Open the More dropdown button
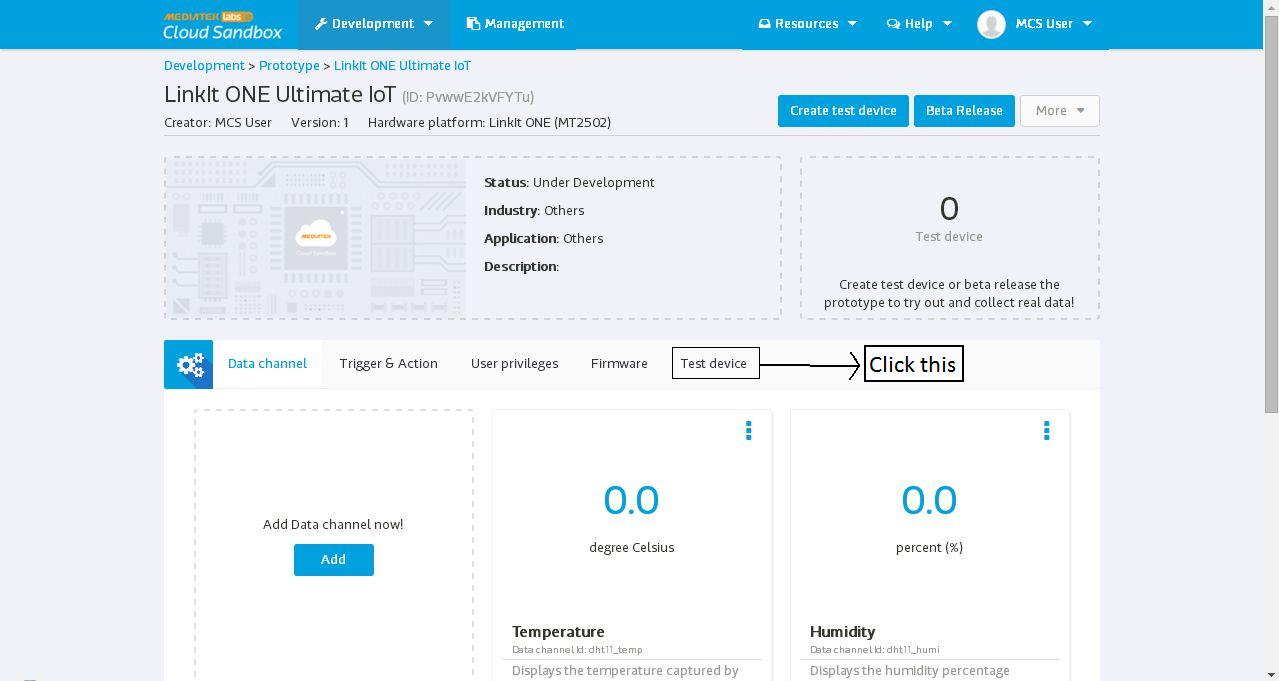1279x681 pixels. (x=1059, y=111)
